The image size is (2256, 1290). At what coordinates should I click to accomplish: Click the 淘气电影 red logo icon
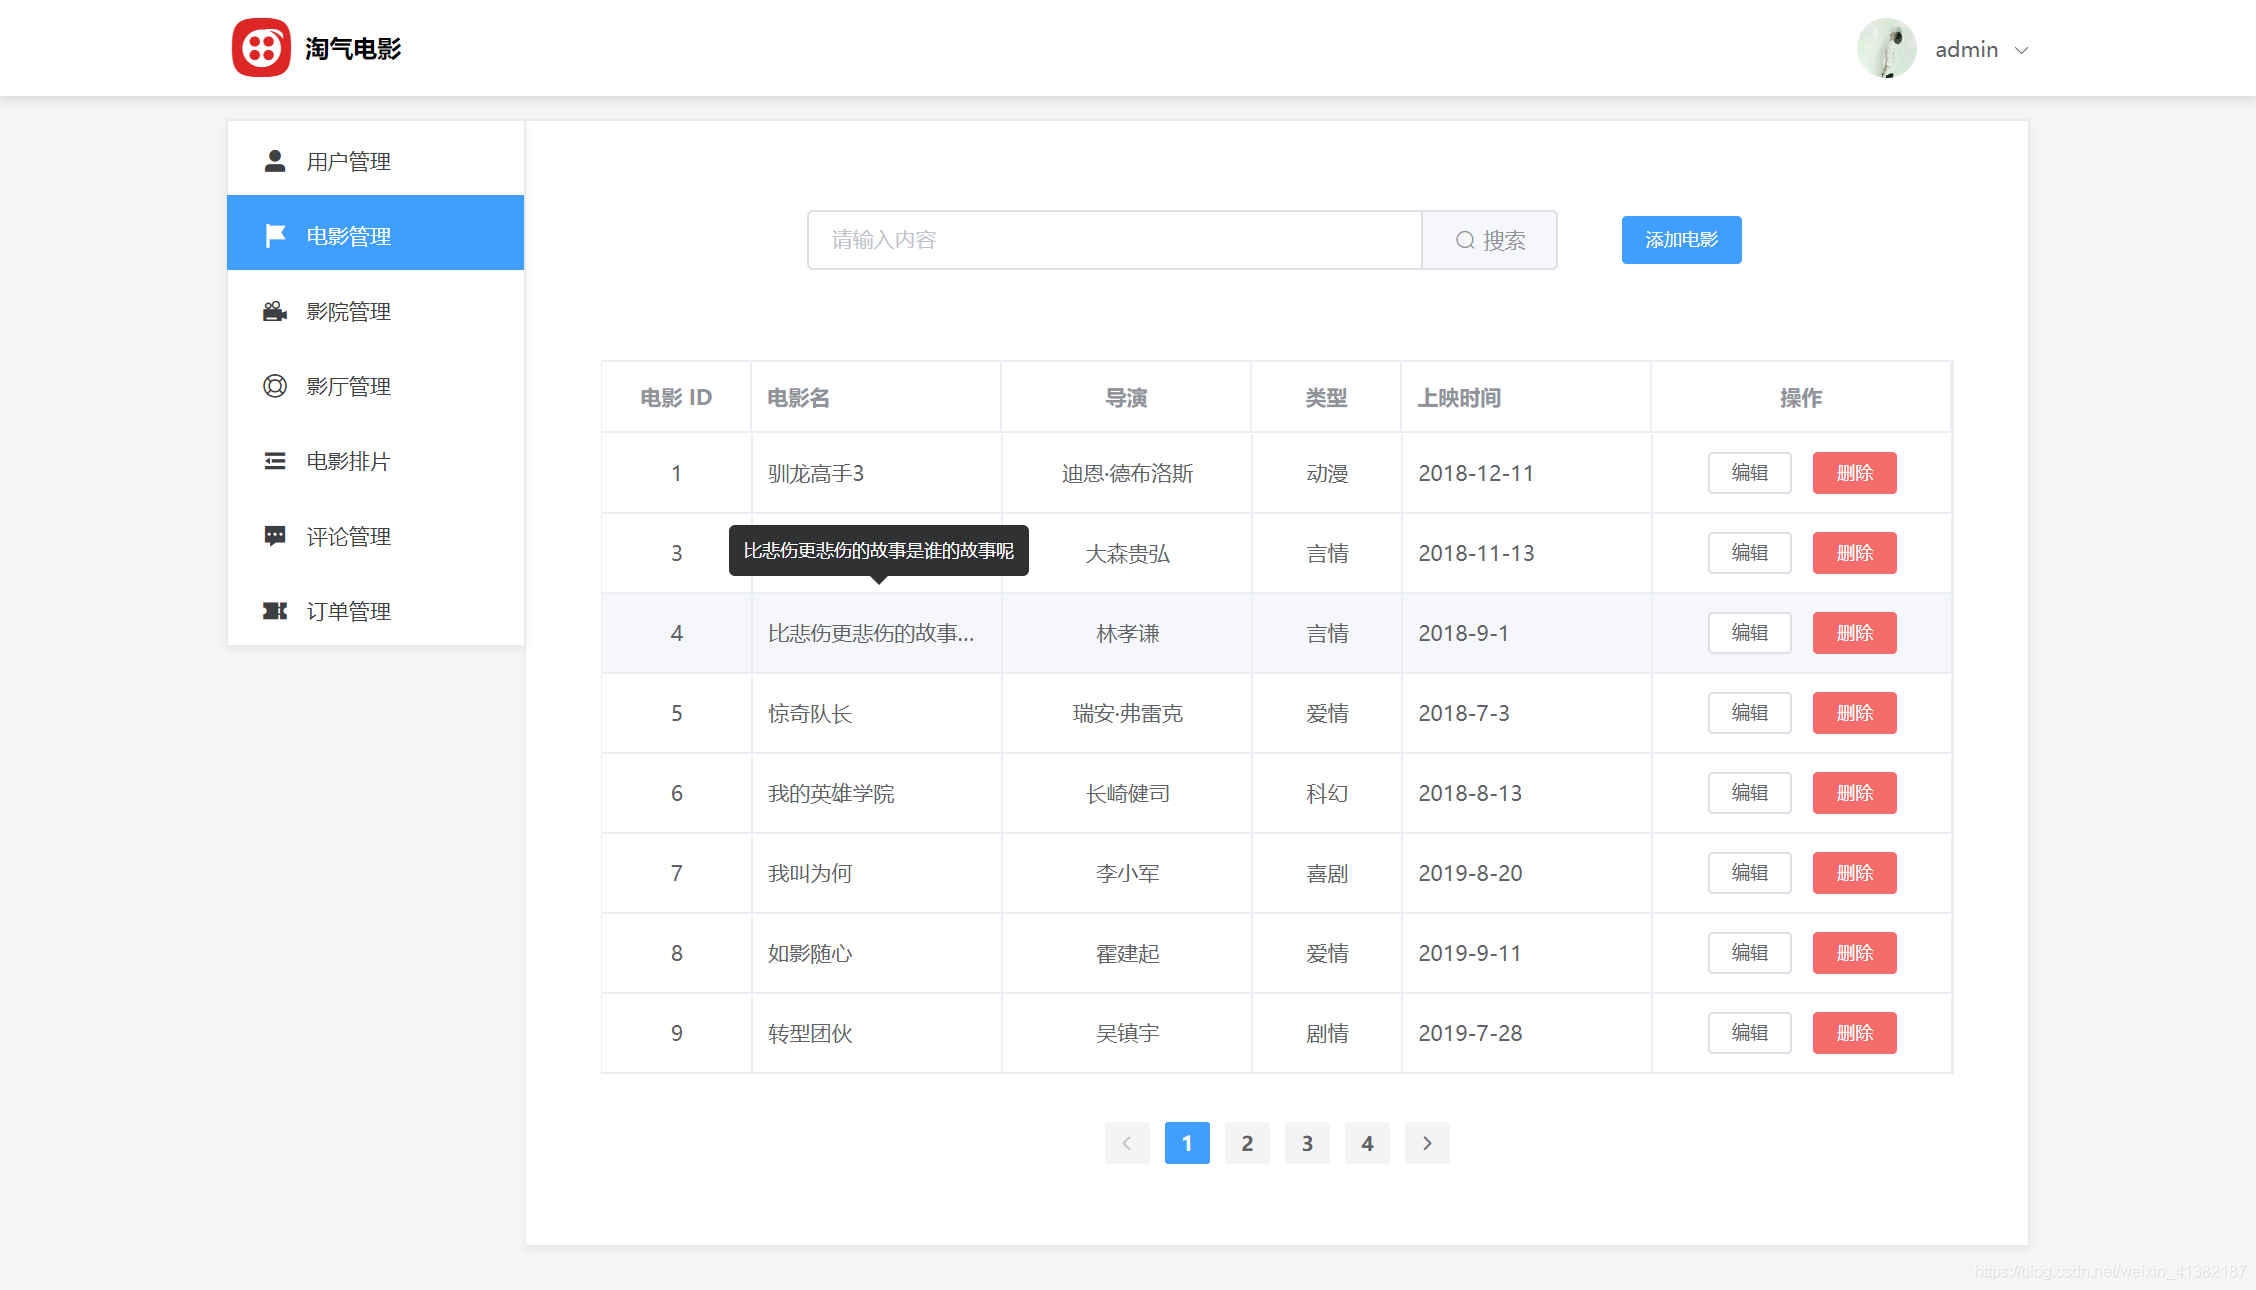(261, 48)
